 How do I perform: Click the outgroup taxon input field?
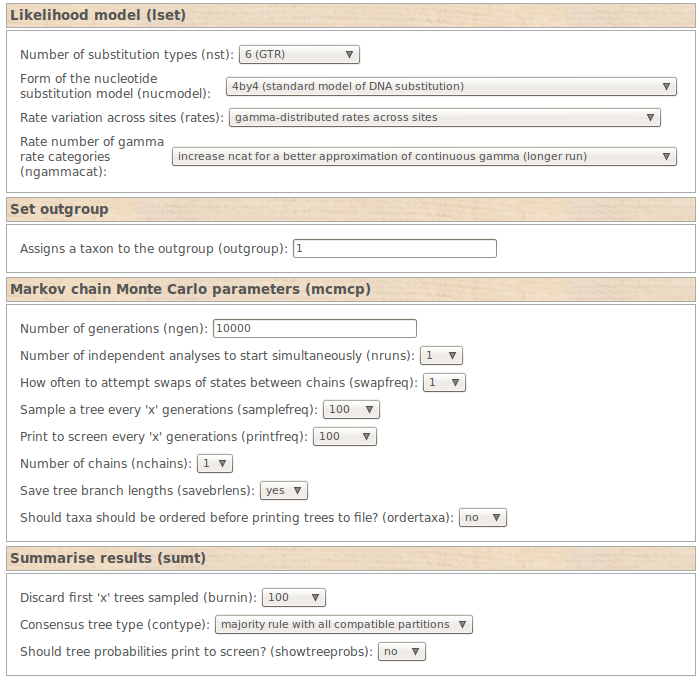coord(394,248)
